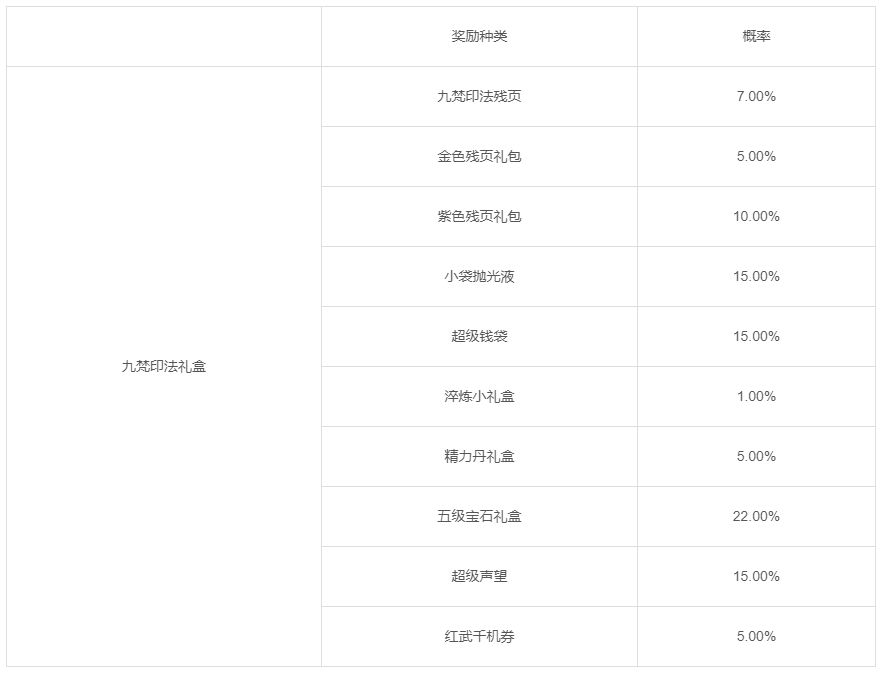Select the 红武千机券 reward cell
Viewport: 882px width, 673px height.
point(479,637)
